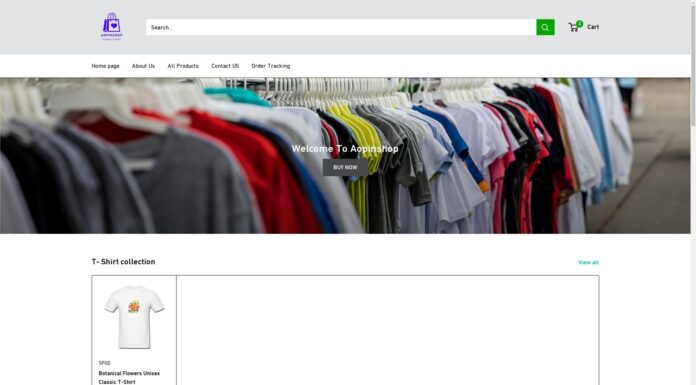Click Botanical Flowers Unisex Classic T-Shirt title

[x=129, y=377]
